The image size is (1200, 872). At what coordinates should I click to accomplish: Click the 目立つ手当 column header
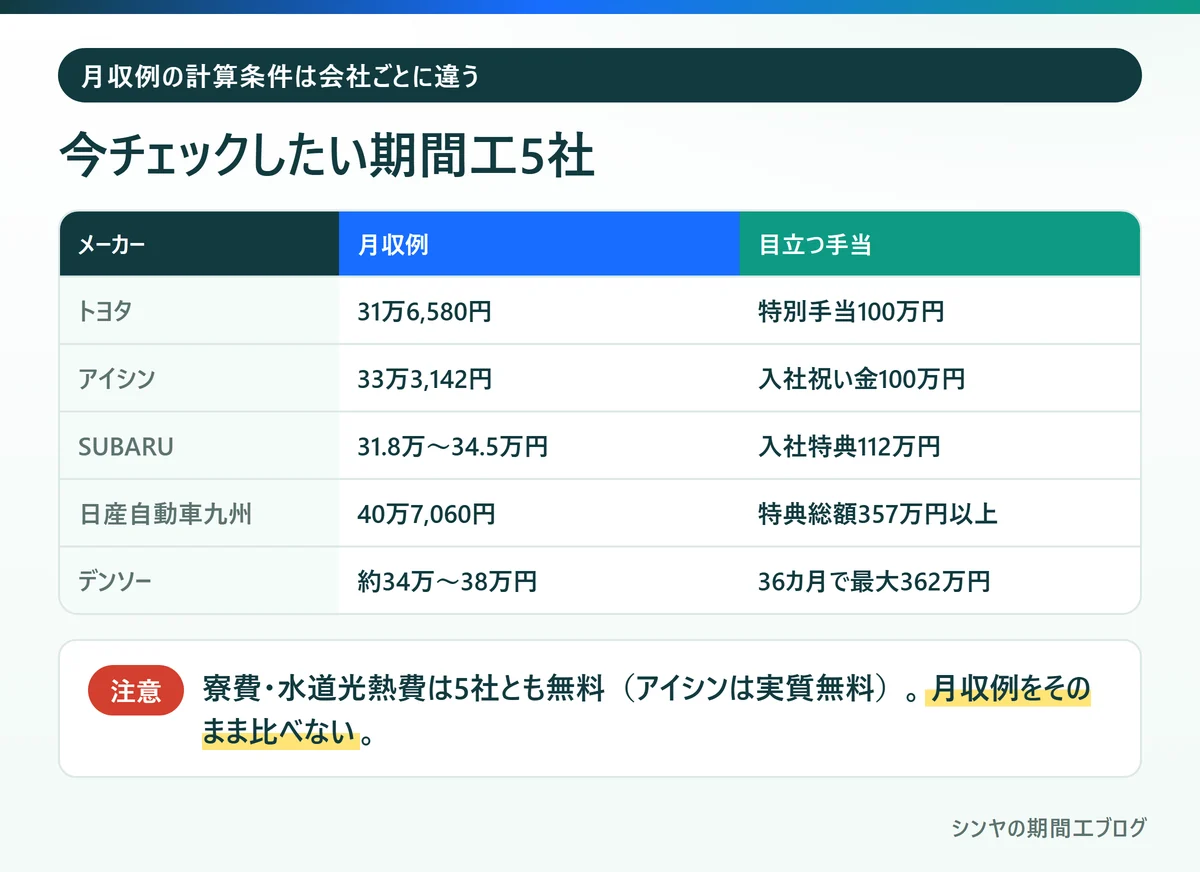[x=940, y=244]
